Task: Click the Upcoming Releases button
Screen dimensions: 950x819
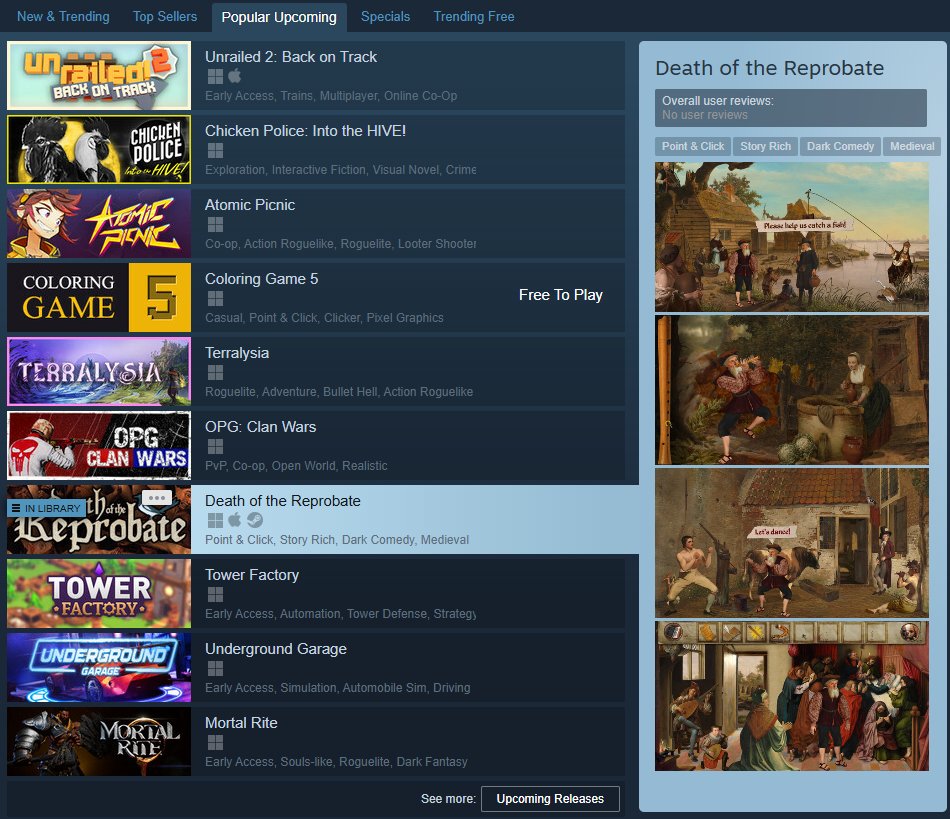Action: click(x=550, y=798)
